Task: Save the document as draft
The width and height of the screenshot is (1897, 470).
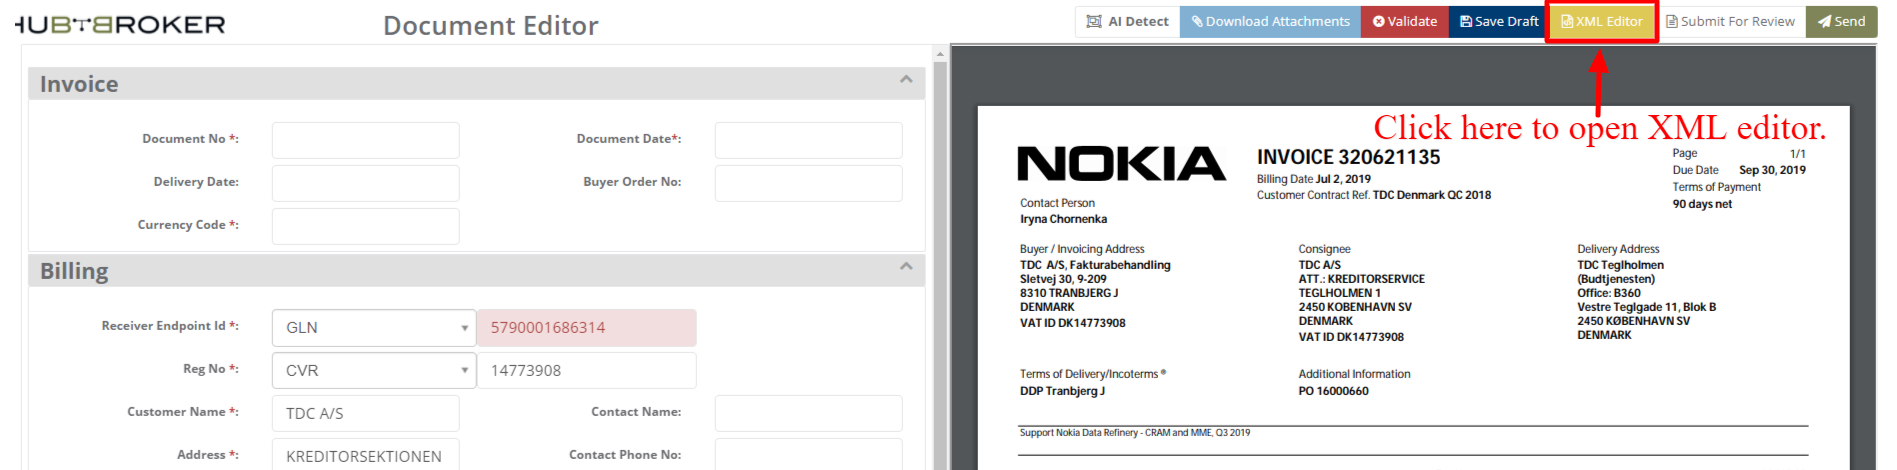Action: 1498,22
